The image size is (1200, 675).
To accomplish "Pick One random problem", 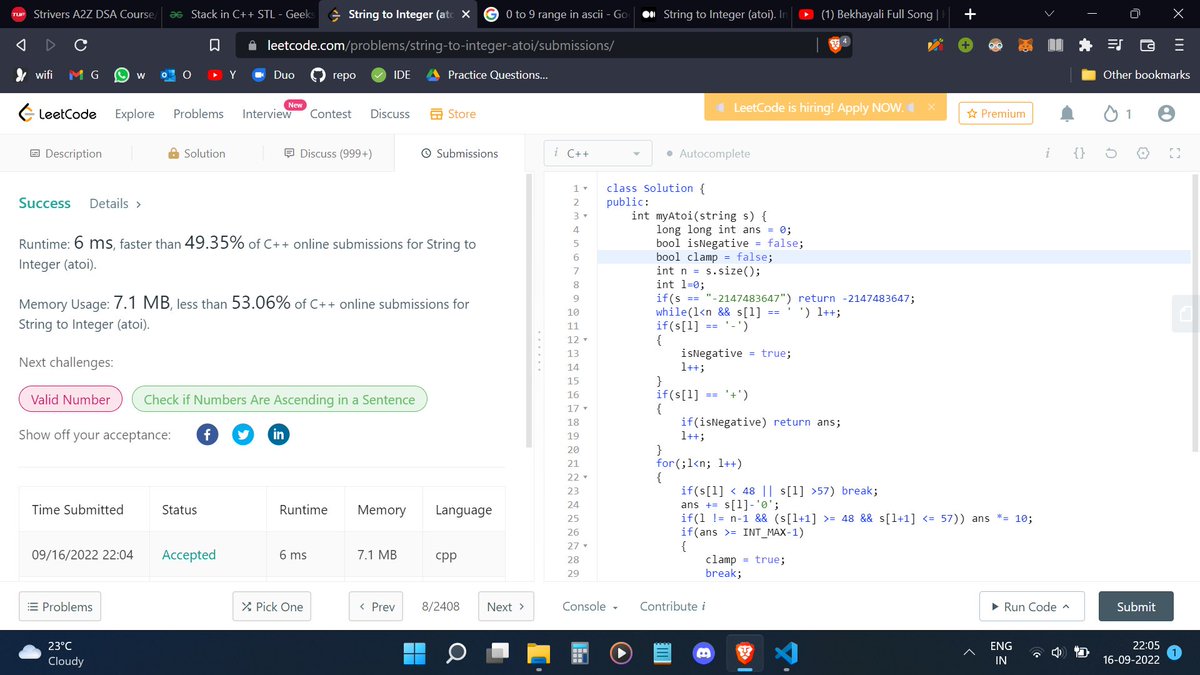I will (272, 607).
